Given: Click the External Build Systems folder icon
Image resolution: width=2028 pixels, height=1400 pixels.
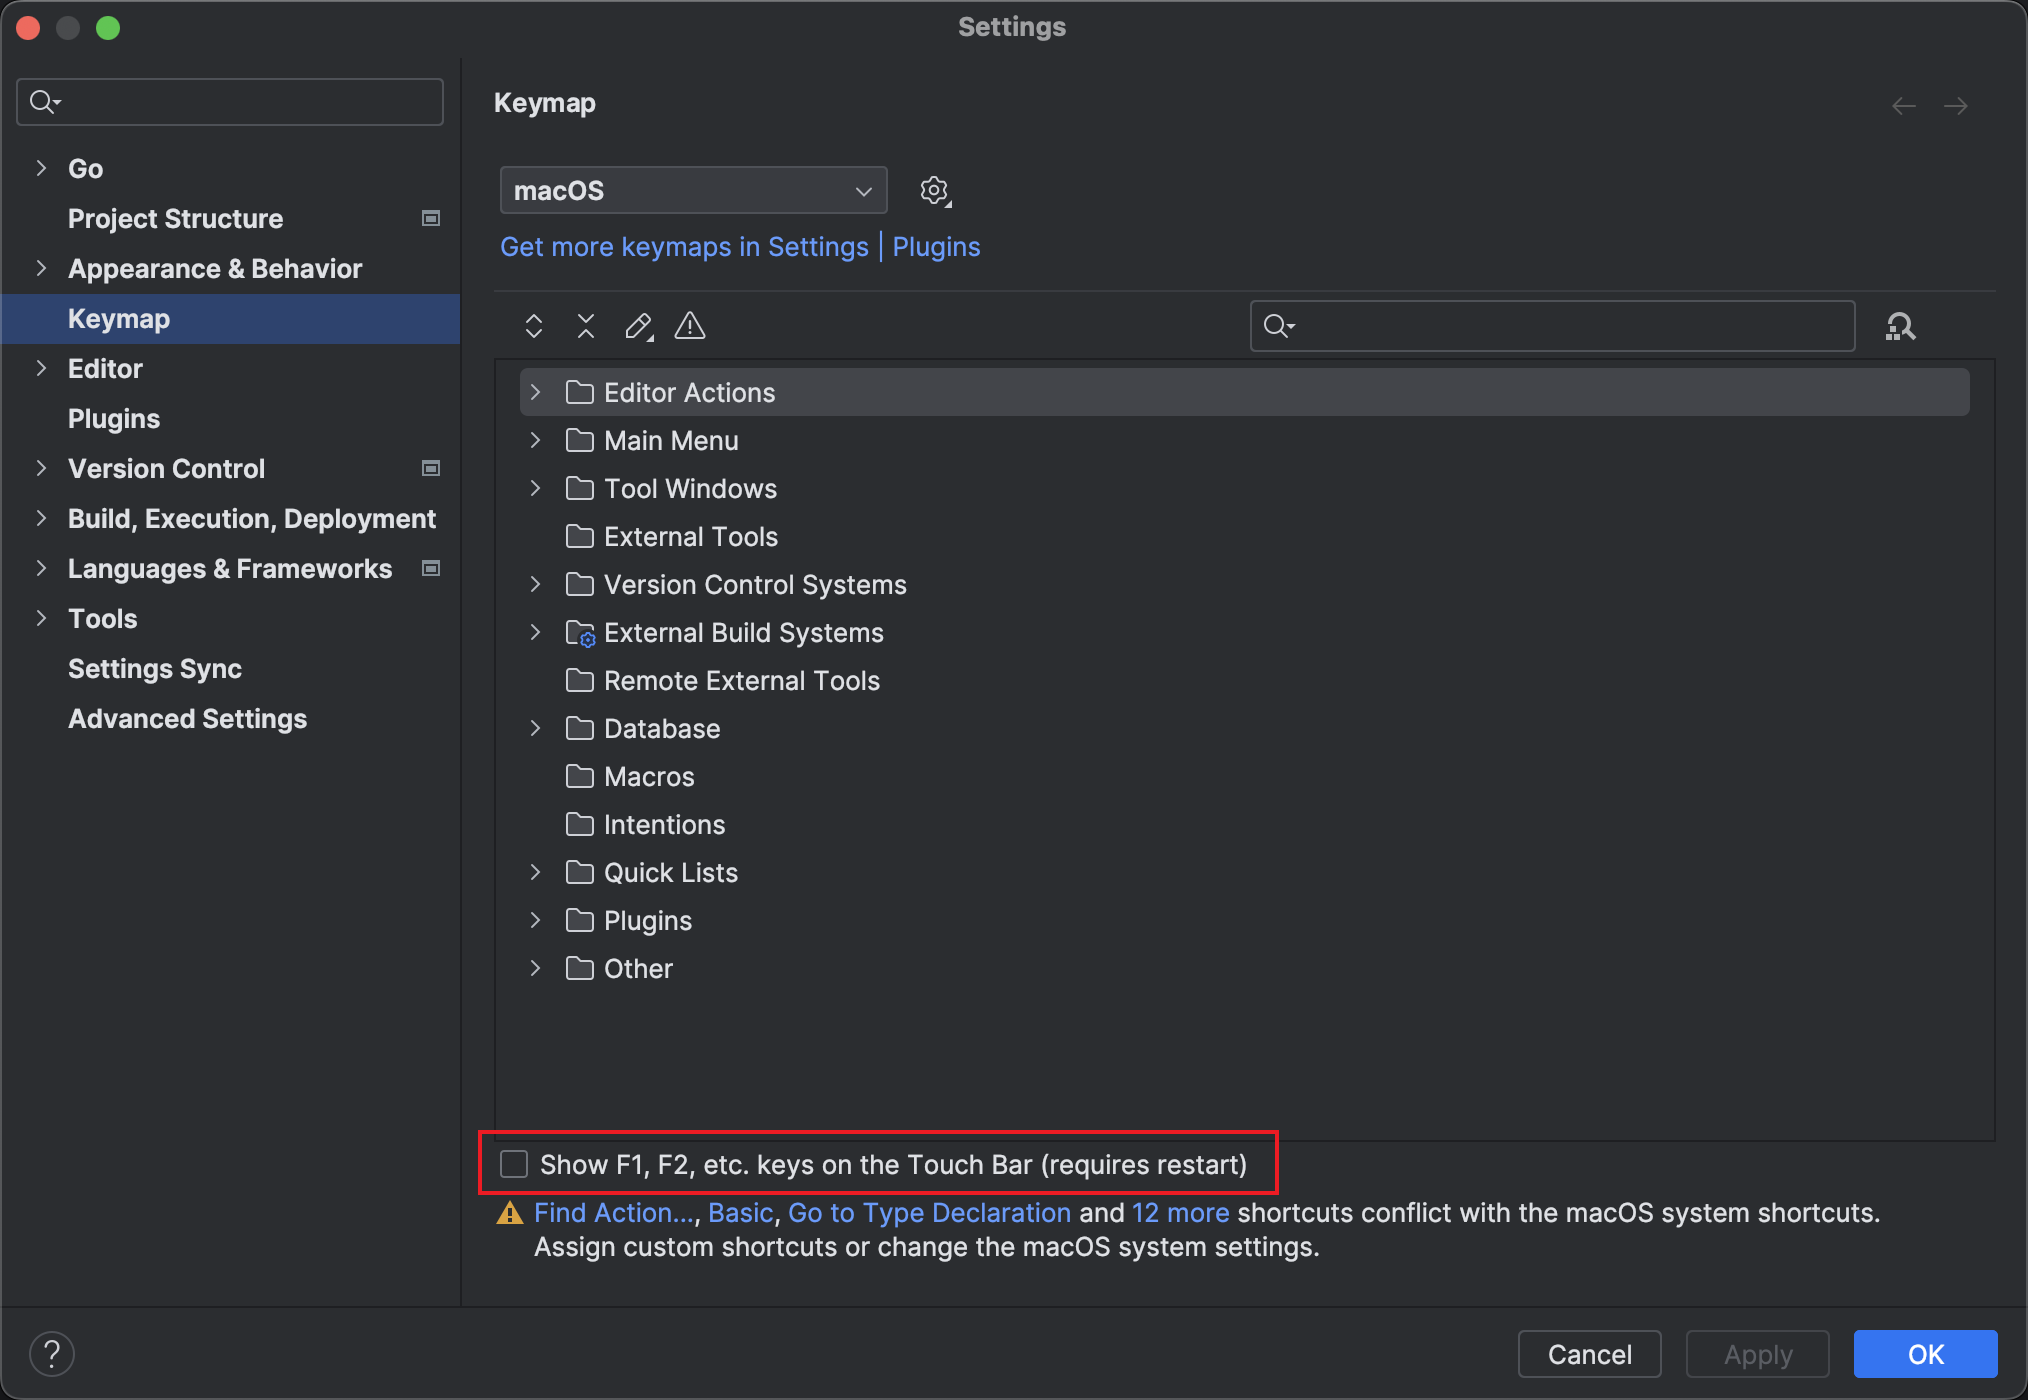Looking at the screenshot, I should [580, 633].
